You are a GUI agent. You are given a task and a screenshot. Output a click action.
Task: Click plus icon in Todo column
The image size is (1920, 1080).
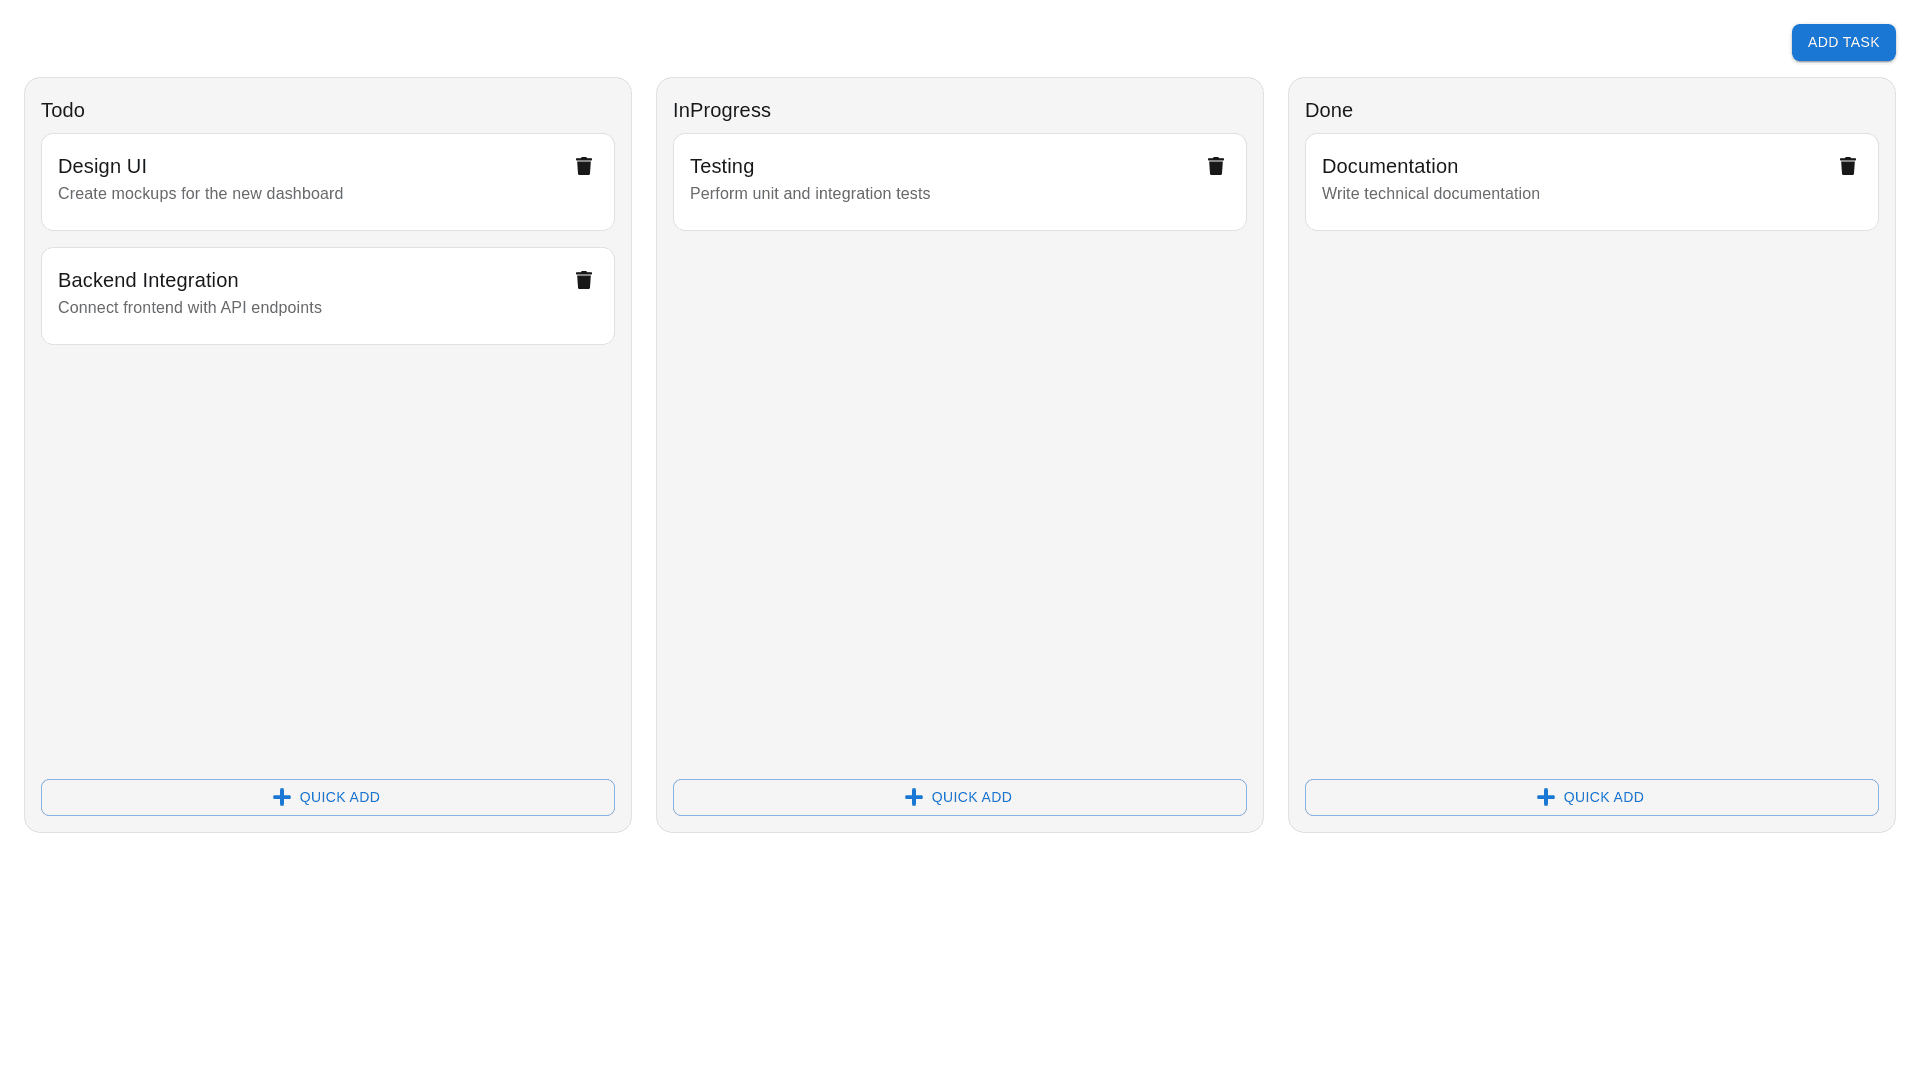click(x=282, y=797)
